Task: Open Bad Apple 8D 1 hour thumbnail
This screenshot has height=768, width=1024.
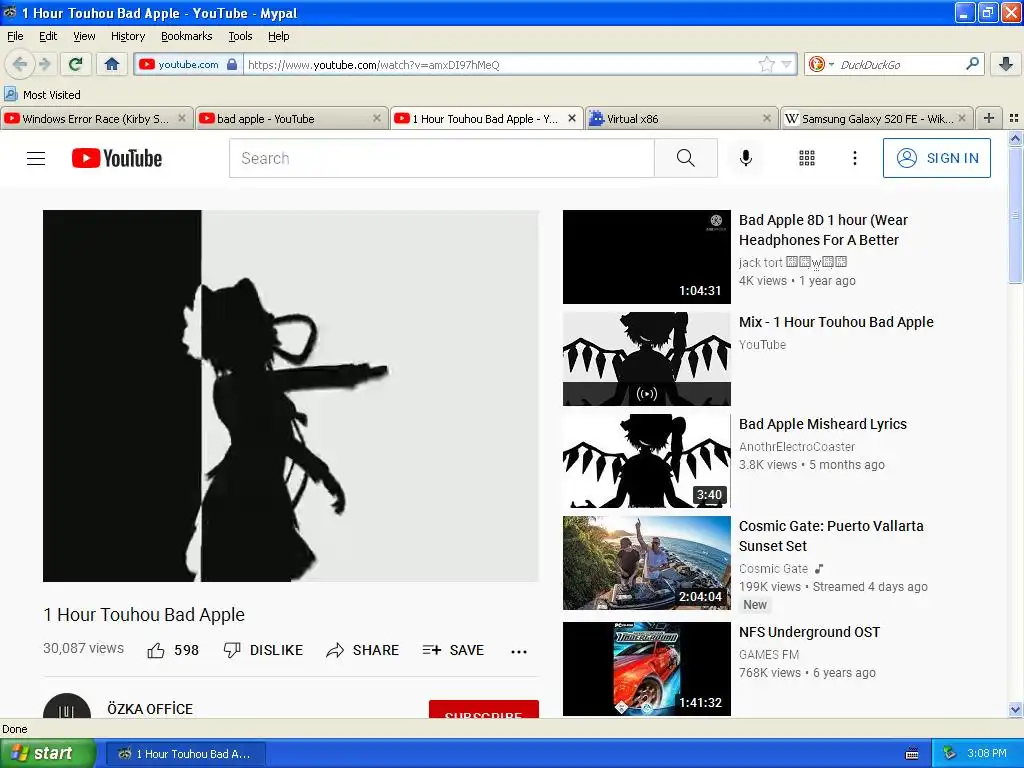Action: tap(647, 257)
